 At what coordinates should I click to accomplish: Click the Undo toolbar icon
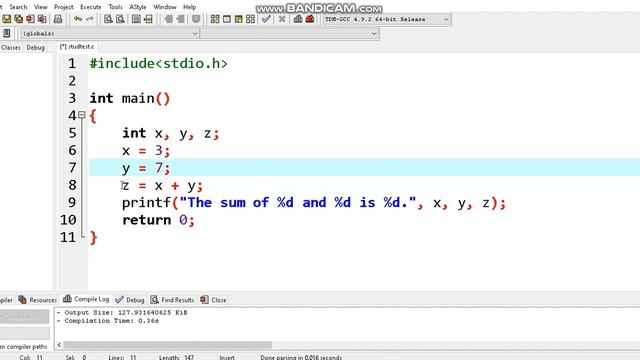click(78, 19)
